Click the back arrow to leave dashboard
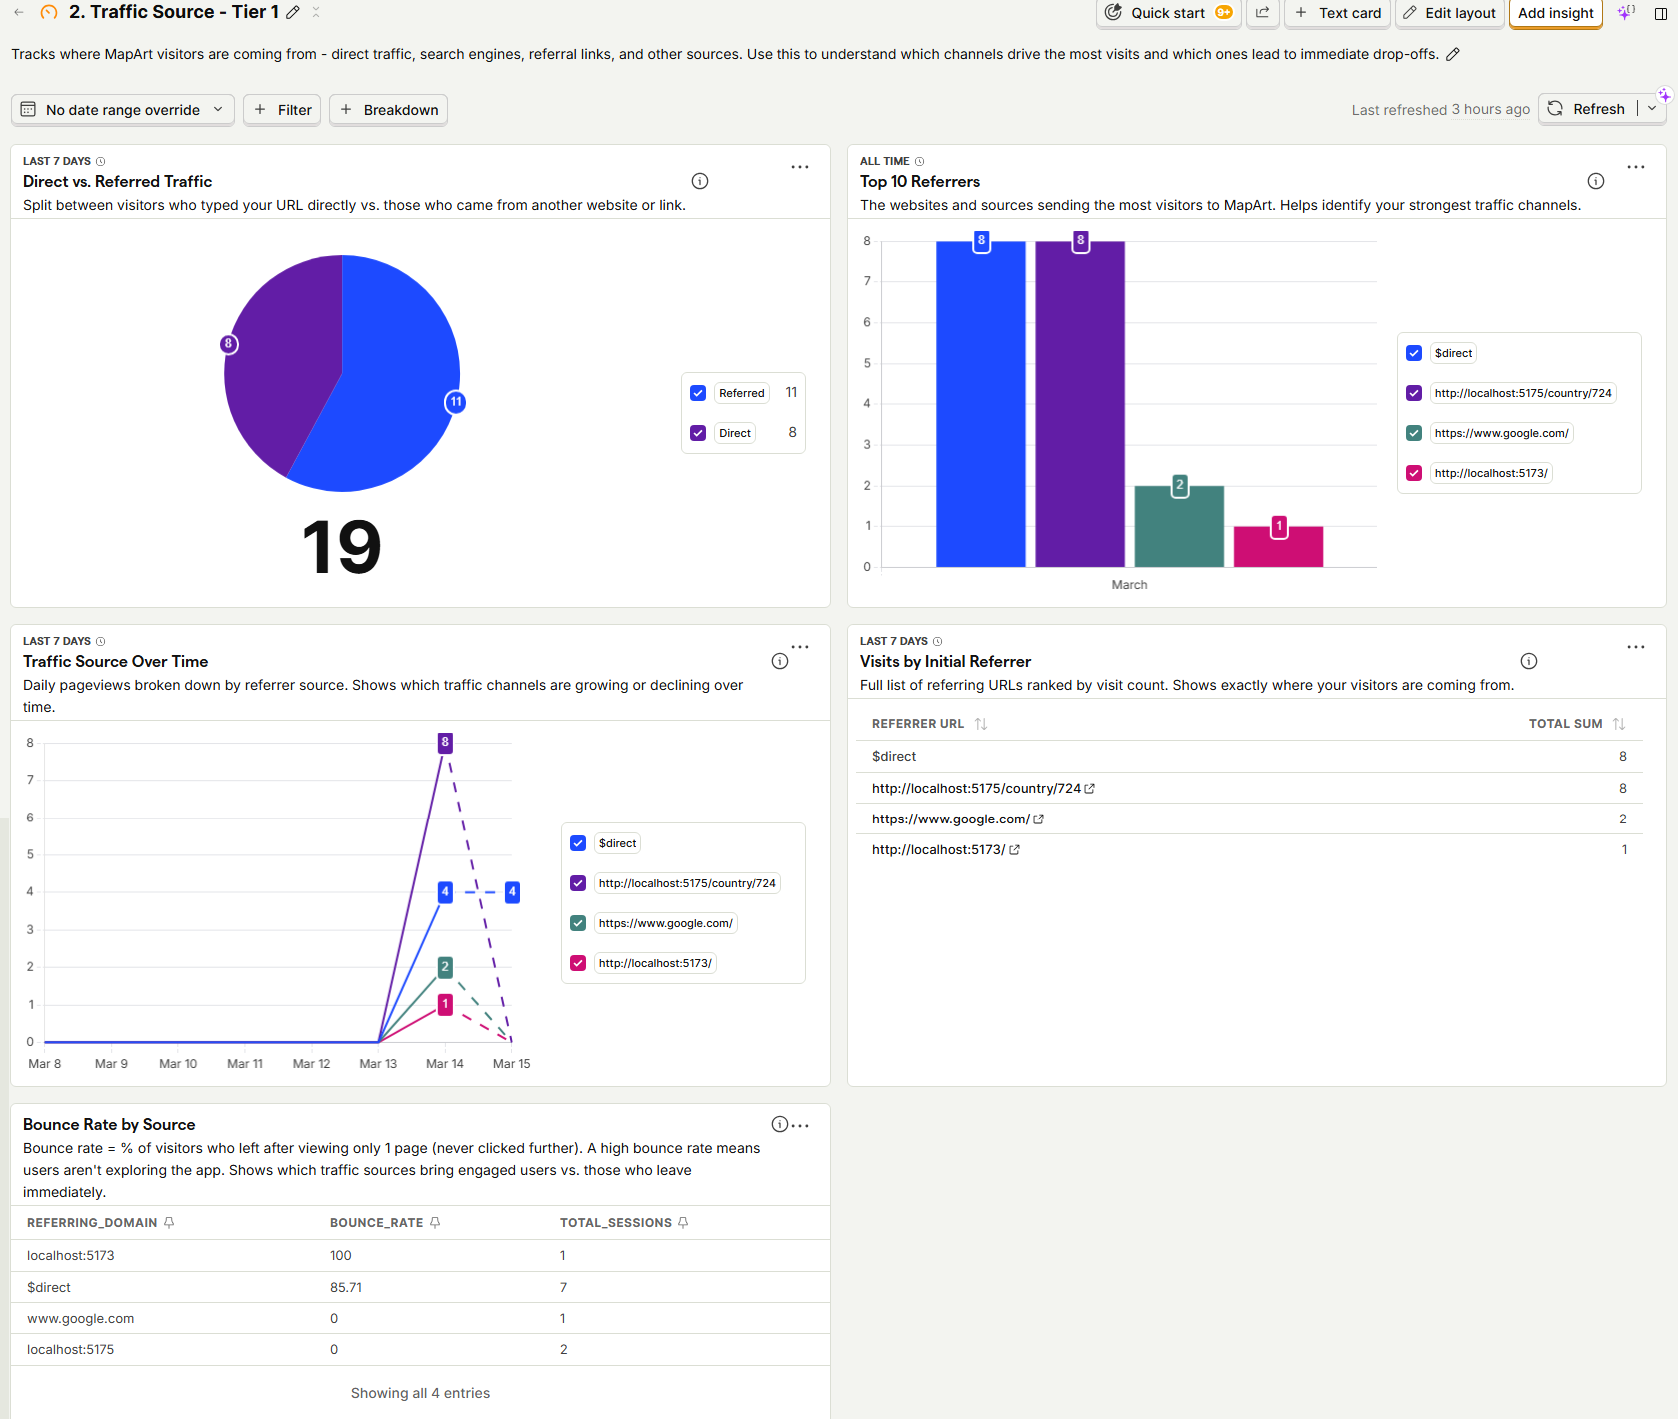The image size is (1678, 1419). pos(18,12)
